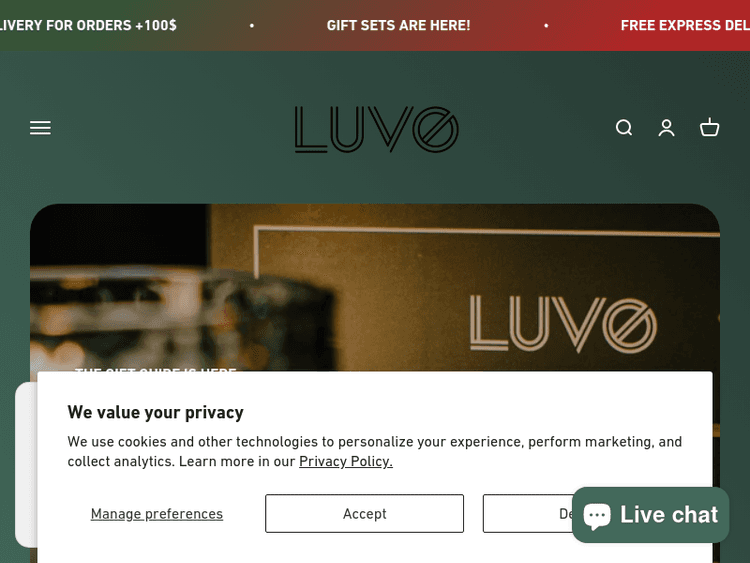
Task: Click the Live chat text label
Action: point(669,515)
